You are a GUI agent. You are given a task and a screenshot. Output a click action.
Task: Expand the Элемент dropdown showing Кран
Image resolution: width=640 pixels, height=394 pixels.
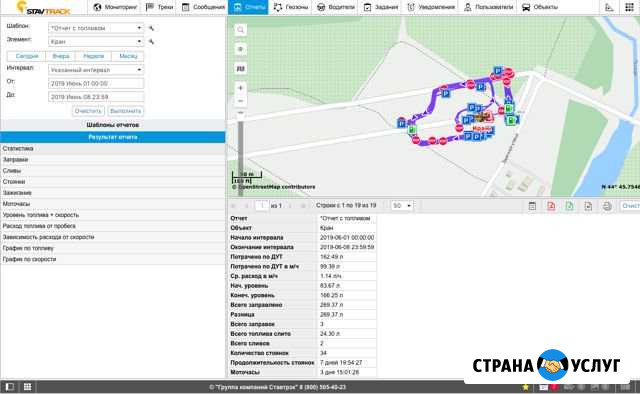click(x=96, y=41)
